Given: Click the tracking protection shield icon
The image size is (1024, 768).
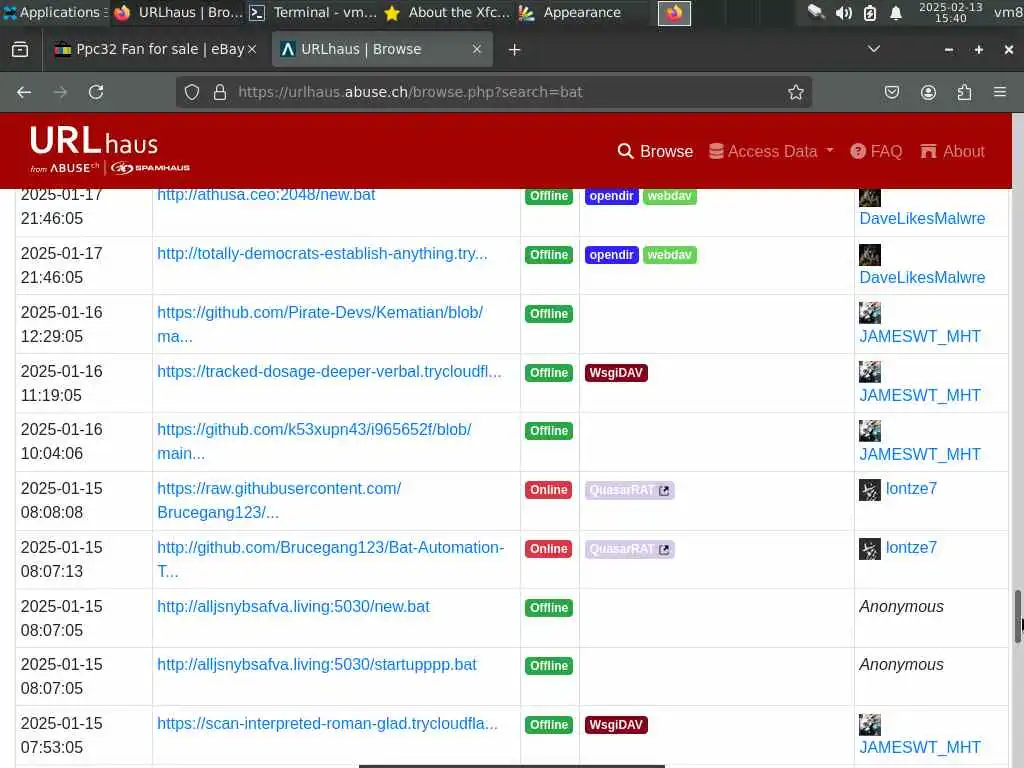Looking at the screenshot, I should (x=191, y=92).
